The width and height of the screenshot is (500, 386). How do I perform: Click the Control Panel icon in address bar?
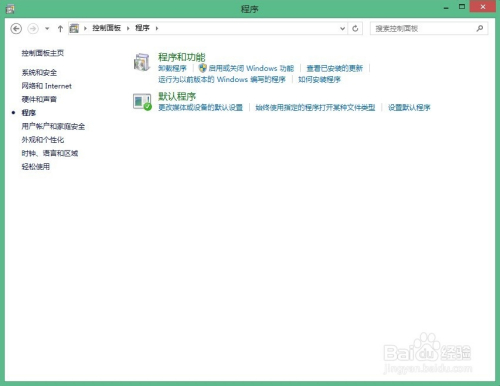coord(74,28)
